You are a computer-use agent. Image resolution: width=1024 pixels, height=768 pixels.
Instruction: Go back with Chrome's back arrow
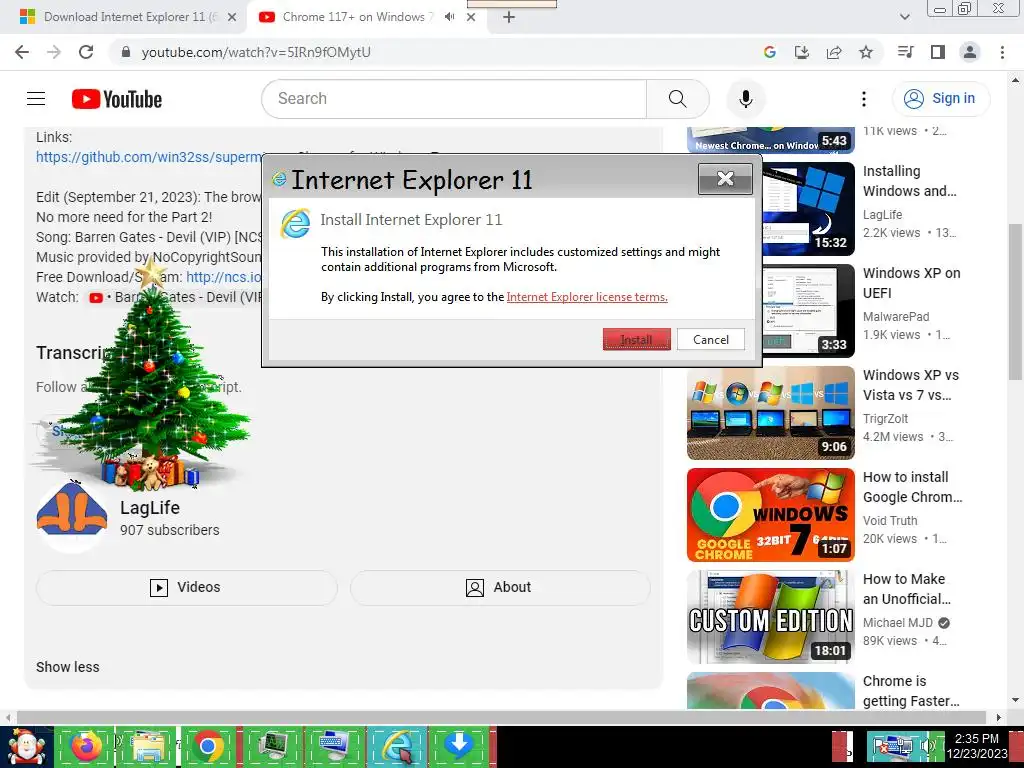22,52
